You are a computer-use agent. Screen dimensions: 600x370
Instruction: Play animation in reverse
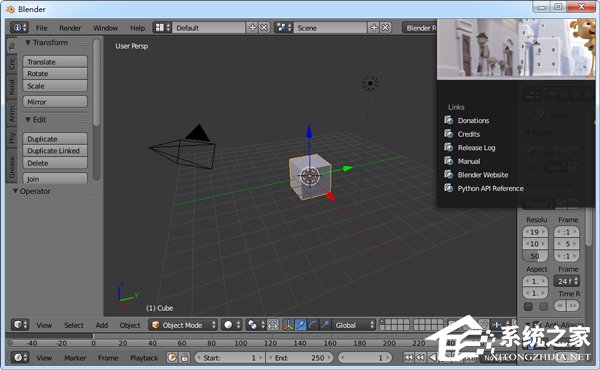tap(432, 358)
